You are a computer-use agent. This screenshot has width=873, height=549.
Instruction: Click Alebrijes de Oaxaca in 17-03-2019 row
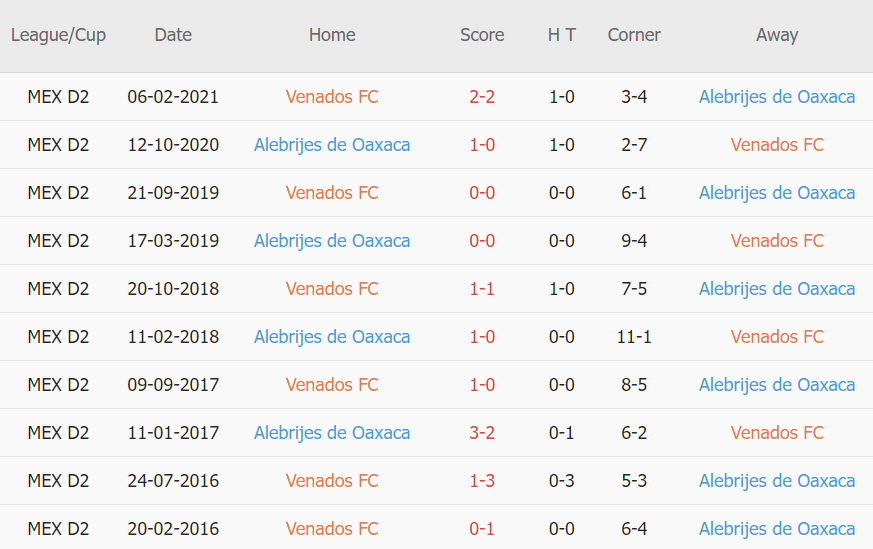332,241
